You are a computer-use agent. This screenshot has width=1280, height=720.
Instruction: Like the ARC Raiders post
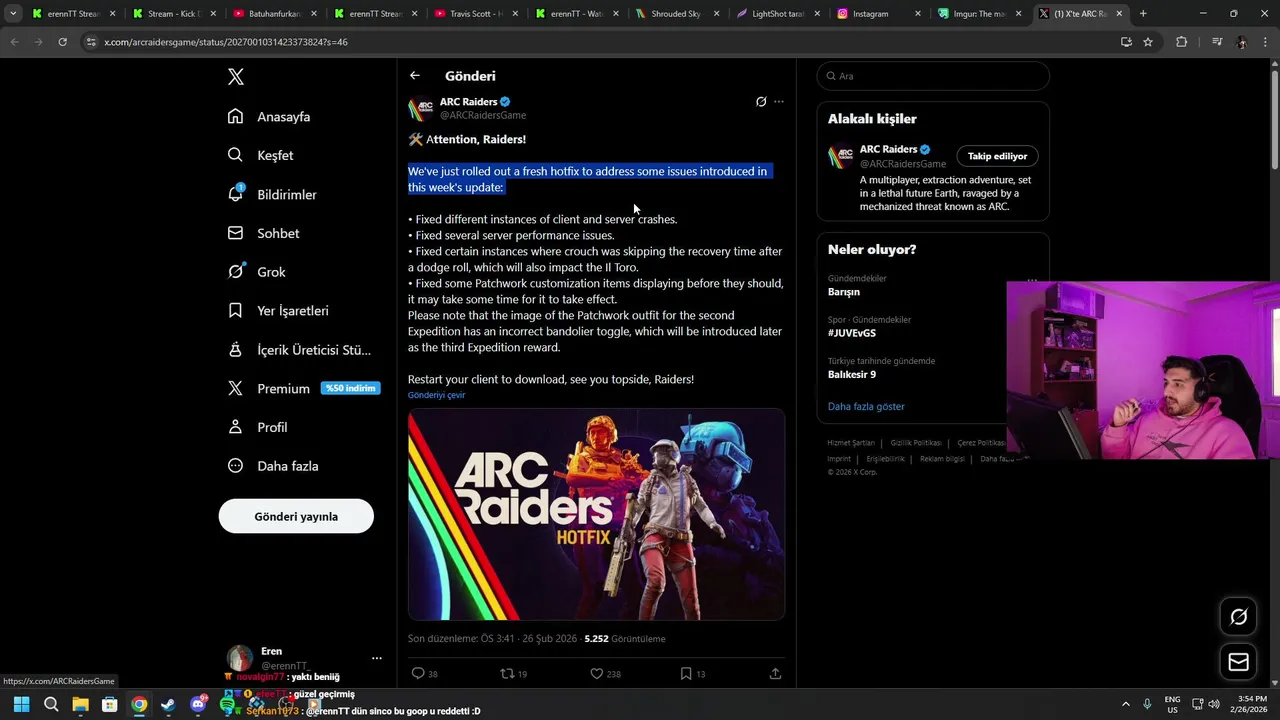[597, 674]
